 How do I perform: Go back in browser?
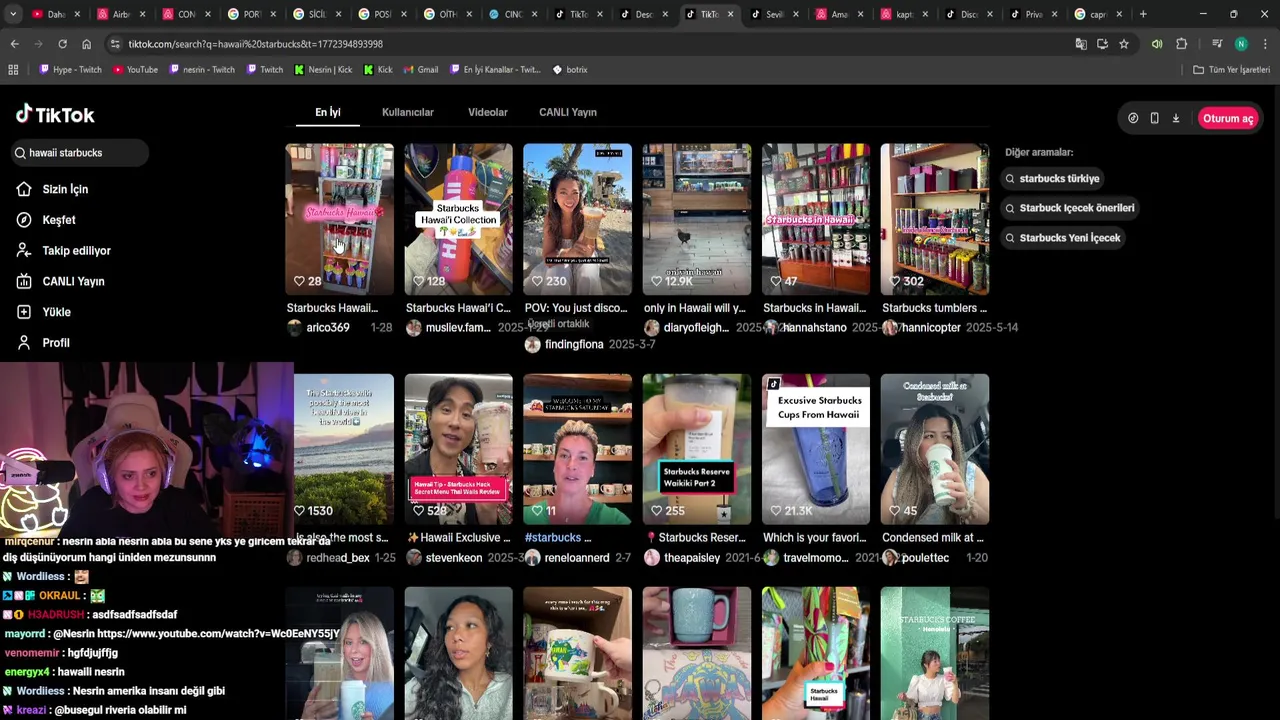14,44
